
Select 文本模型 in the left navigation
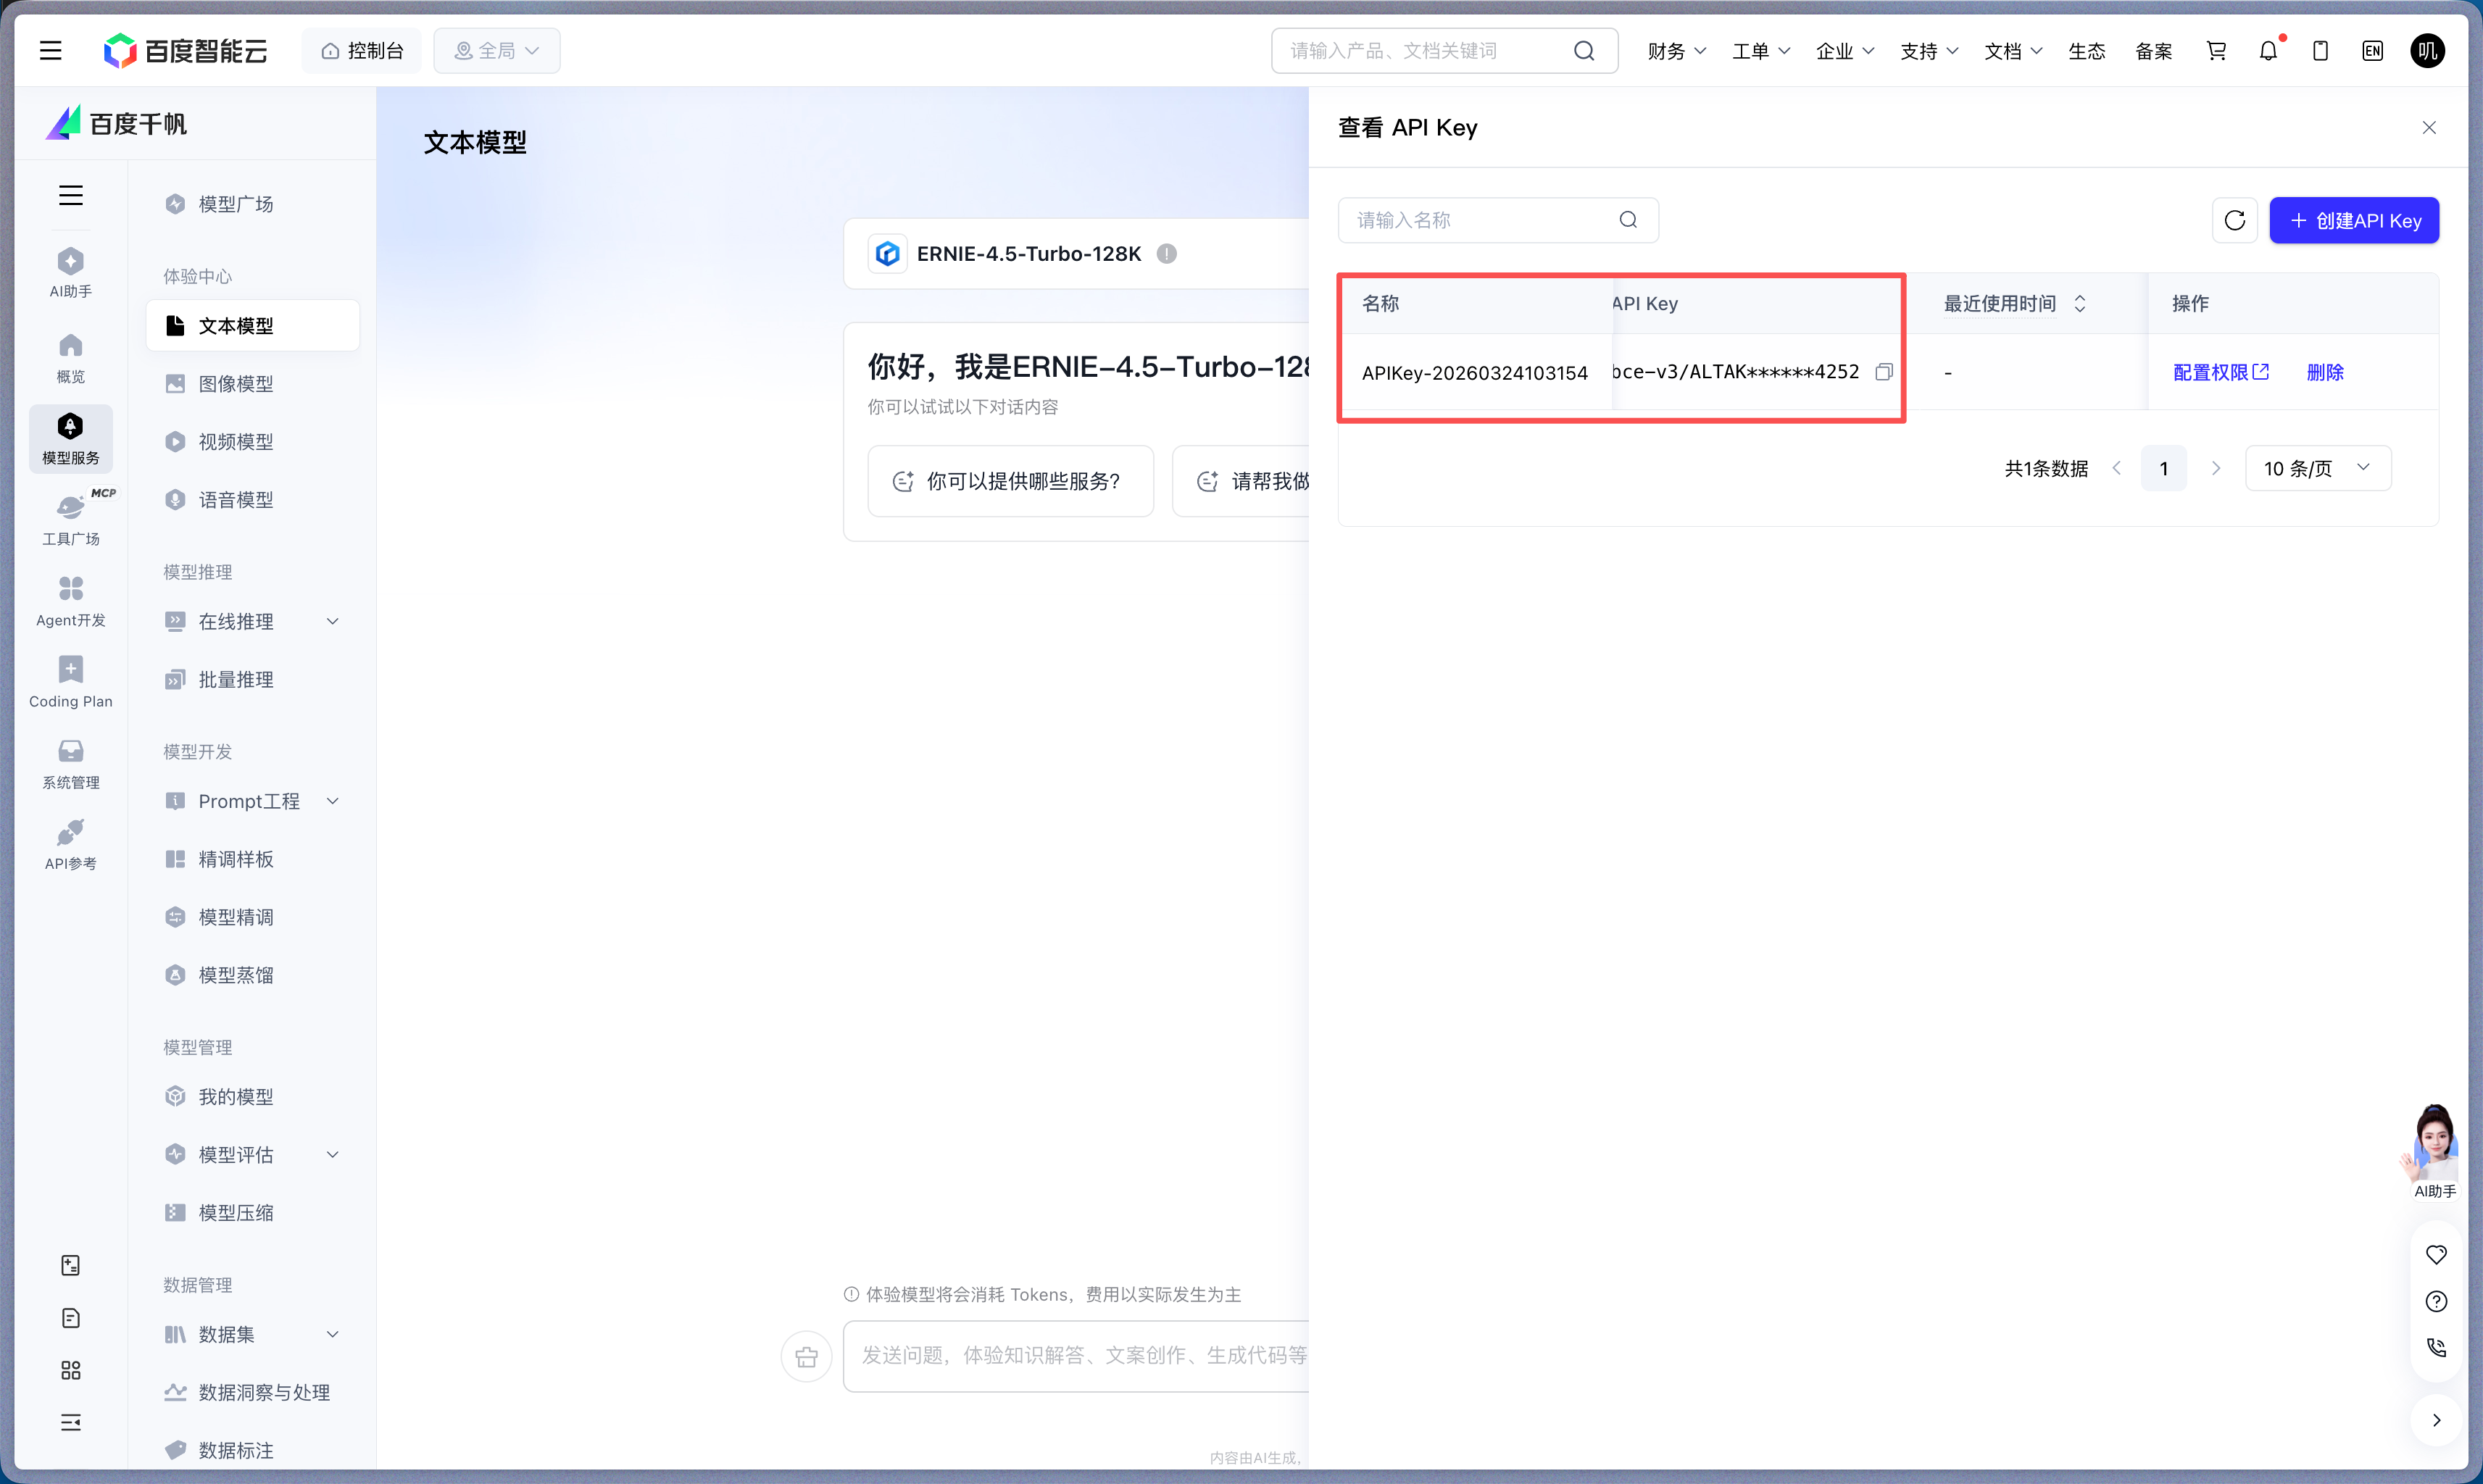(238, 325)
